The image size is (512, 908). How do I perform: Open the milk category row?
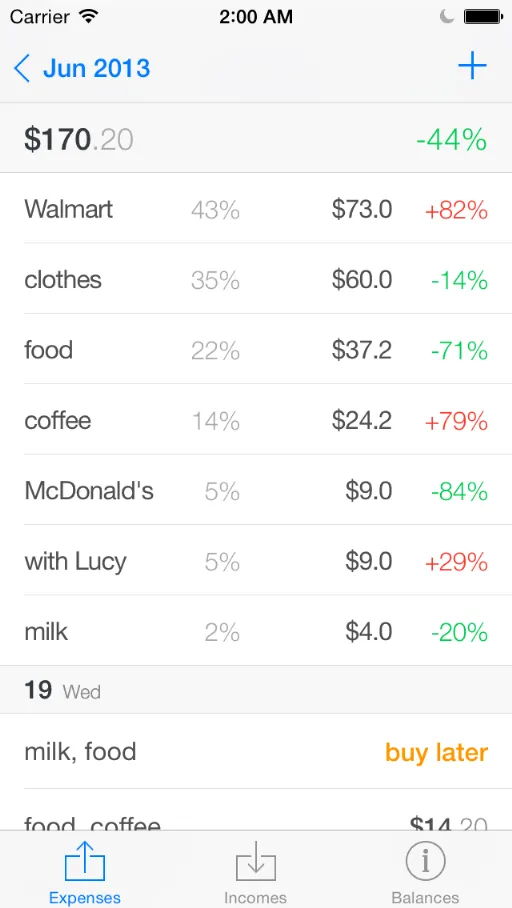(x=256, y=631)
